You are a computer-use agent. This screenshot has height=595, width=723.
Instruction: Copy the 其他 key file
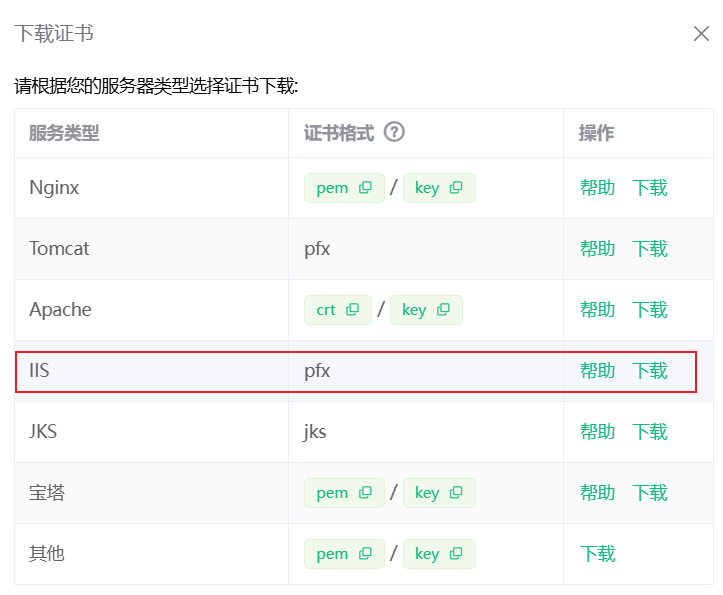[456, 554]
